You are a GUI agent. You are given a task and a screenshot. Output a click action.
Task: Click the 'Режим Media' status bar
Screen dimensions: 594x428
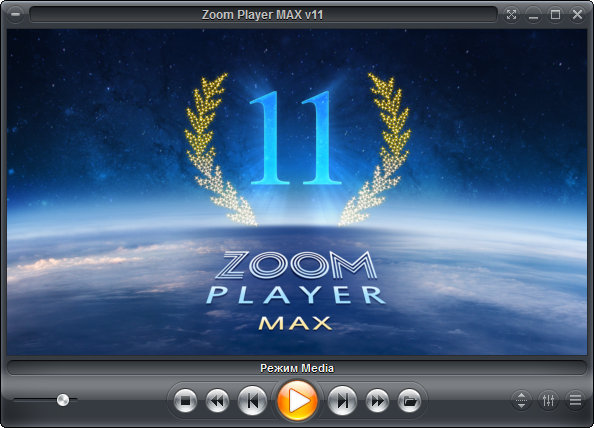297,368
